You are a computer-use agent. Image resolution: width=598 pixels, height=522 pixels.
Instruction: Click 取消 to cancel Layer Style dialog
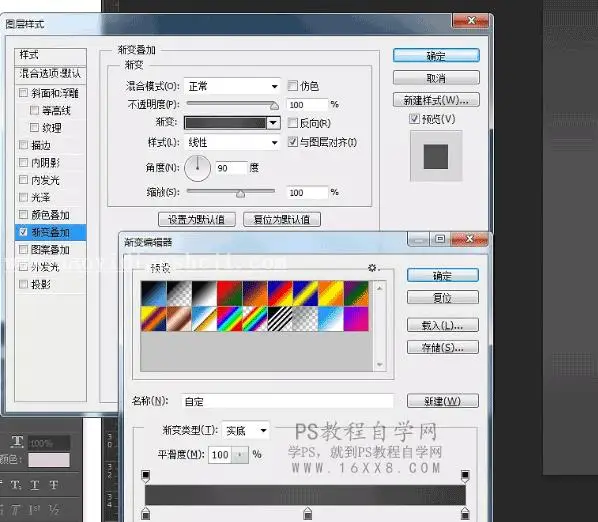pos(436,78)
